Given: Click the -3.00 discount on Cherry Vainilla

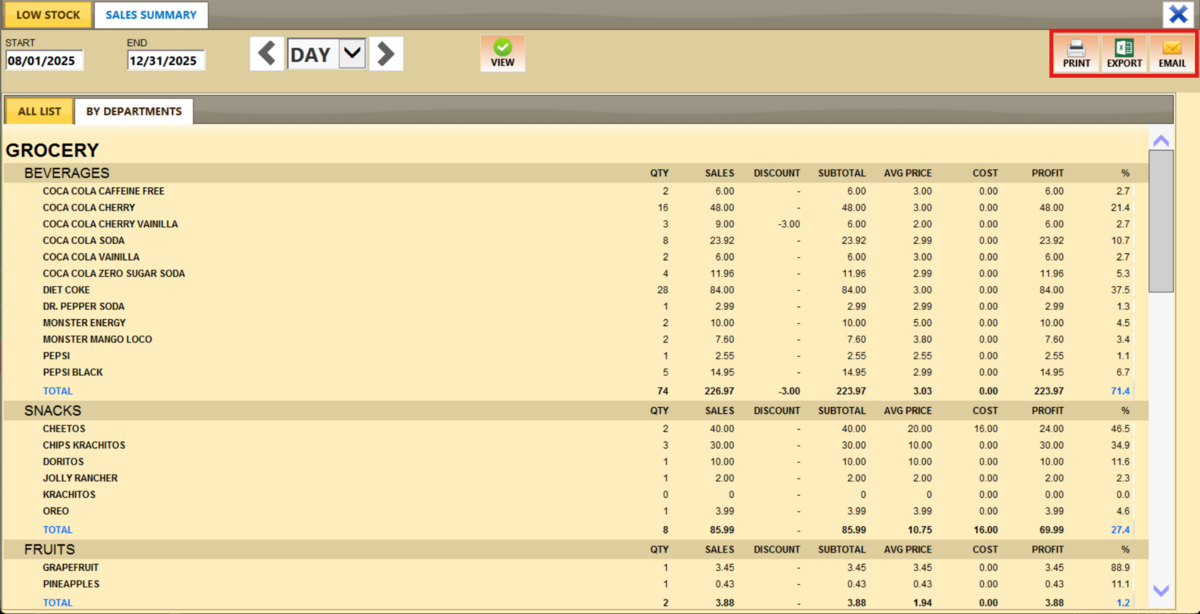Looking at the screenshot, I should 787,224.
